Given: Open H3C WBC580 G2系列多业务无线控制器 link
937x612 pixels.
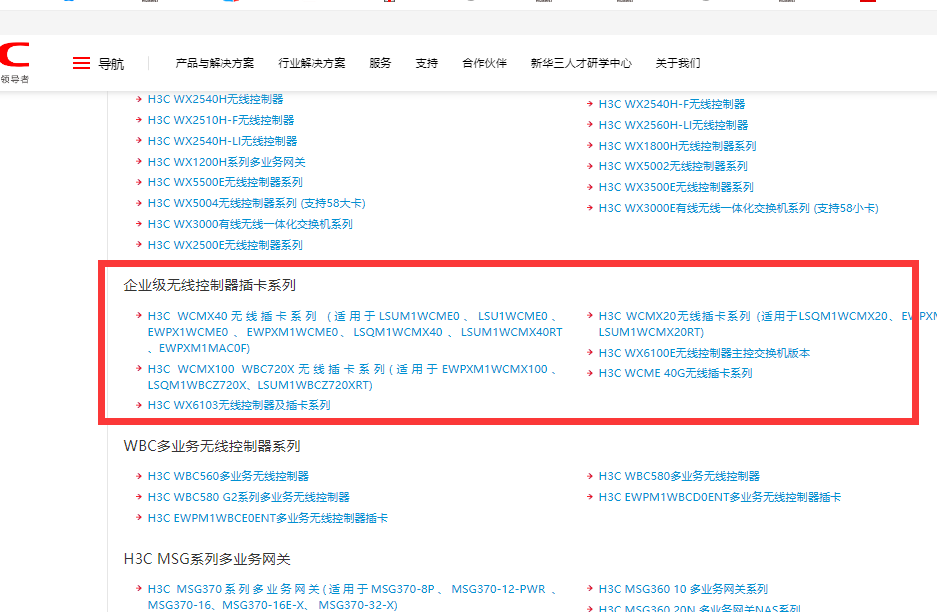Looking at the screenshot, I should coord(249,497).
